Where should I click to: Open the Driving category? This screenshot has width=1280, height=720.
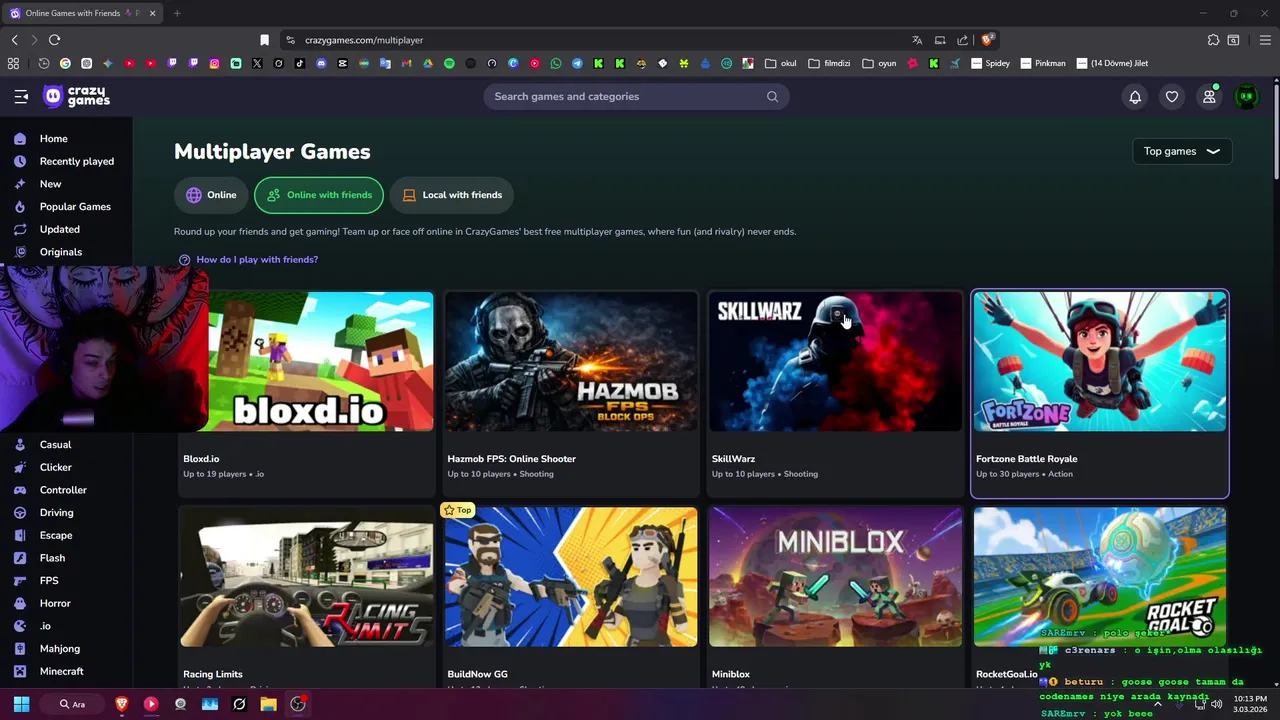coord(56,513)
